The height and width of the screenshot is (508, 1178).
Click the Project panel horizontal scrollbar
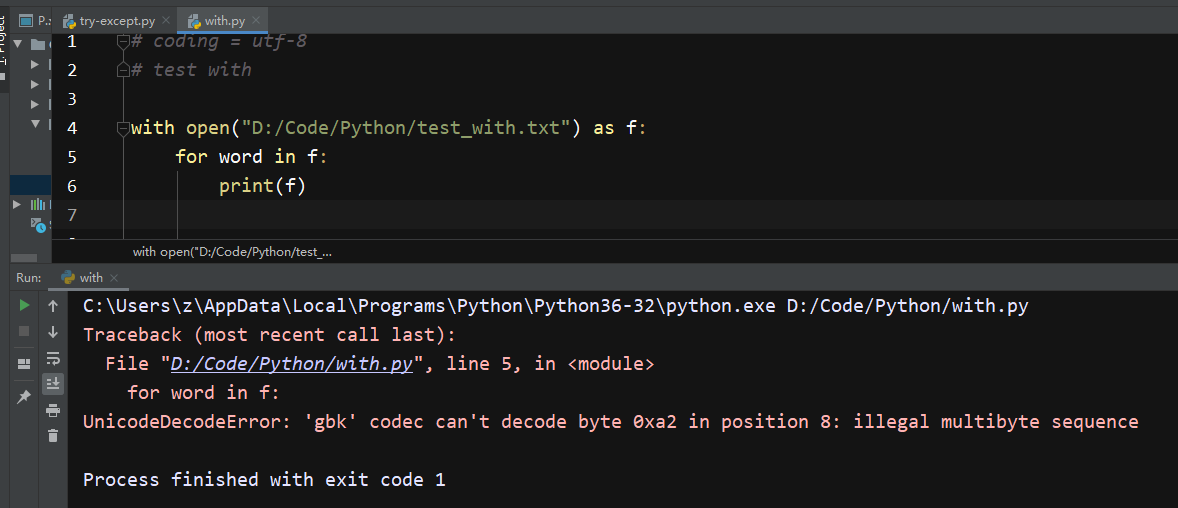click(x=24, y=258)
